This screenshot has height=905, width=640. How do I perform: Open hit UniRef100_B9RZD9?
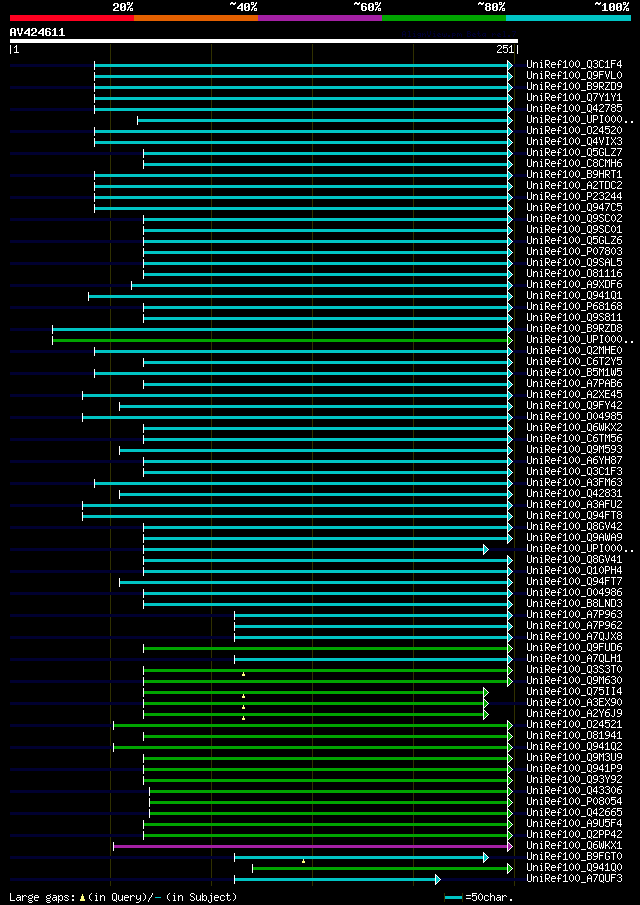(x=574, y=87)
